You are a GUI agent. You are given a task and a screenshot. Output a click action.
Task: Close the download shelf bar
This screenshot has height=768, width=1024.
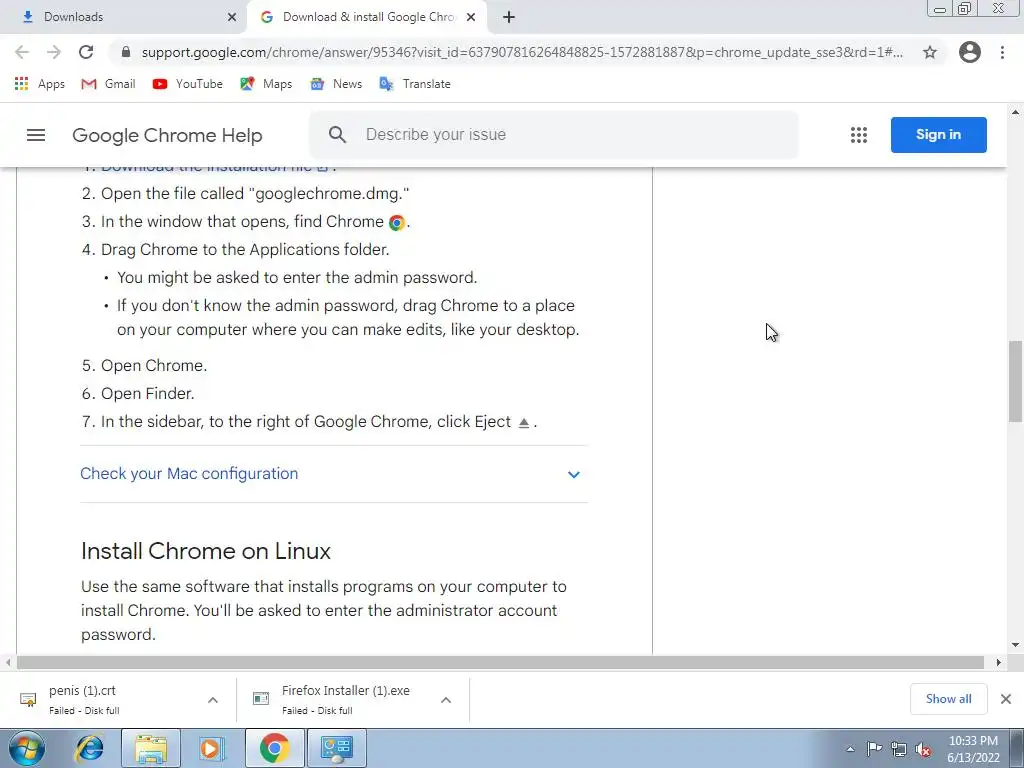pyautogui.click(x=1006, y=699)
